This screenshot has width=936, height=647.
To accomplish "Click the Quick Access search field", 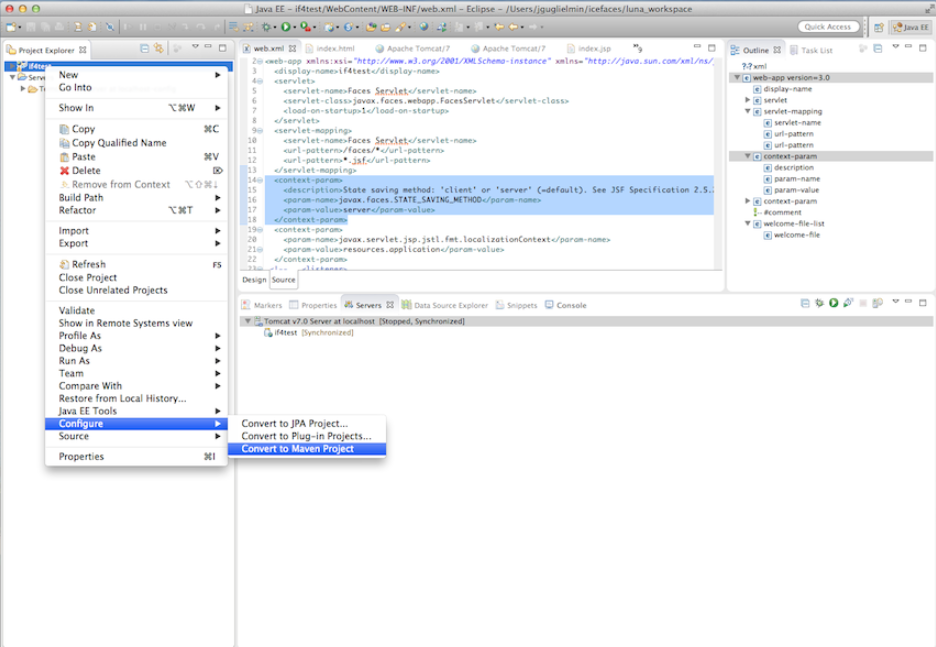I will (x=828, y=27).
